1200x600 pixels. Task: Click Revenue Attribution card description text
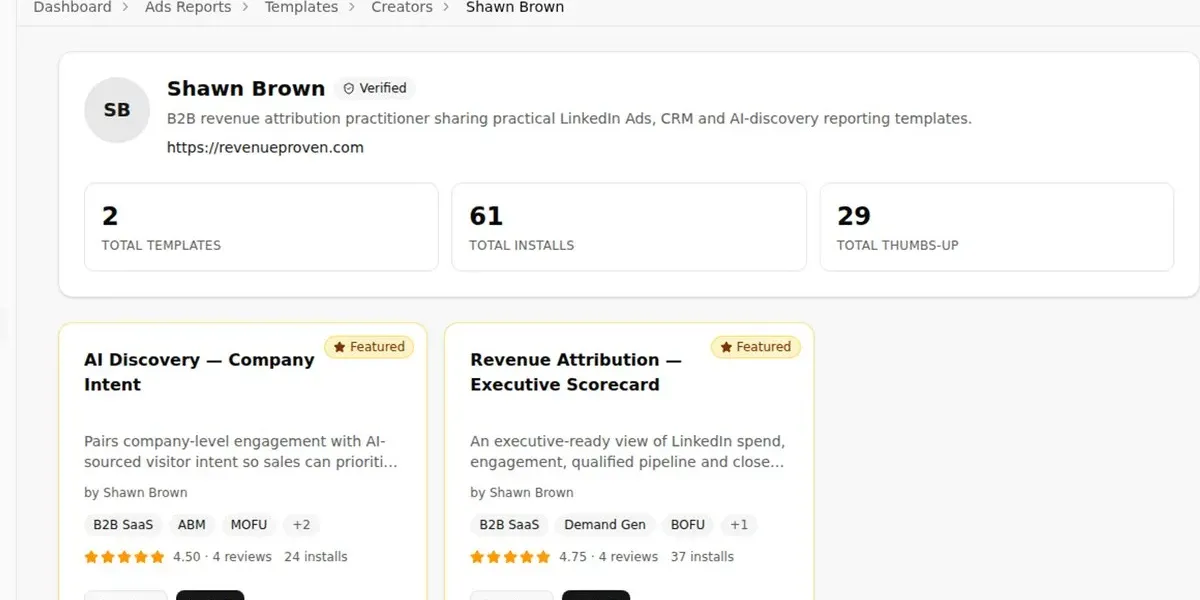tap(627, 452)
